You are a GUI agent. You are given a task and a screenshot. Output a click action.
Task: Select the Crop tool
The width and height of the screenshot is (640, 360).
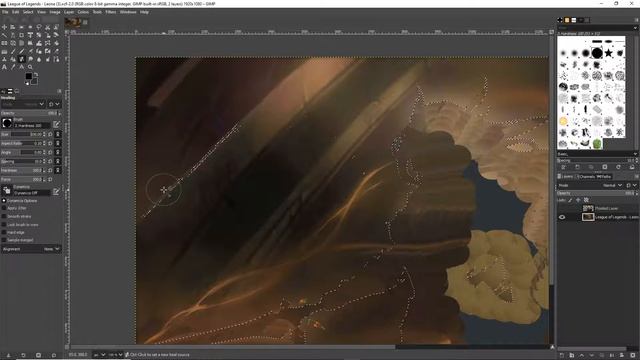click(21, 35)
